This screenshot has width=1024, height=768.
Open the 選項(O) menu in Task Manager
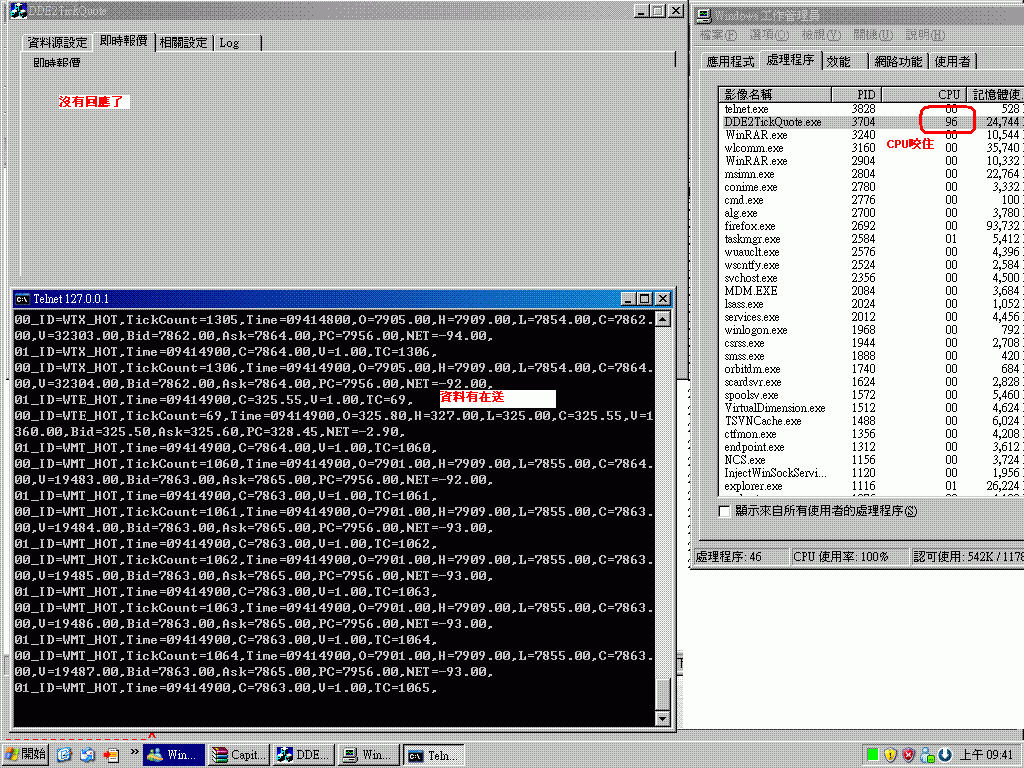(769, 35)
